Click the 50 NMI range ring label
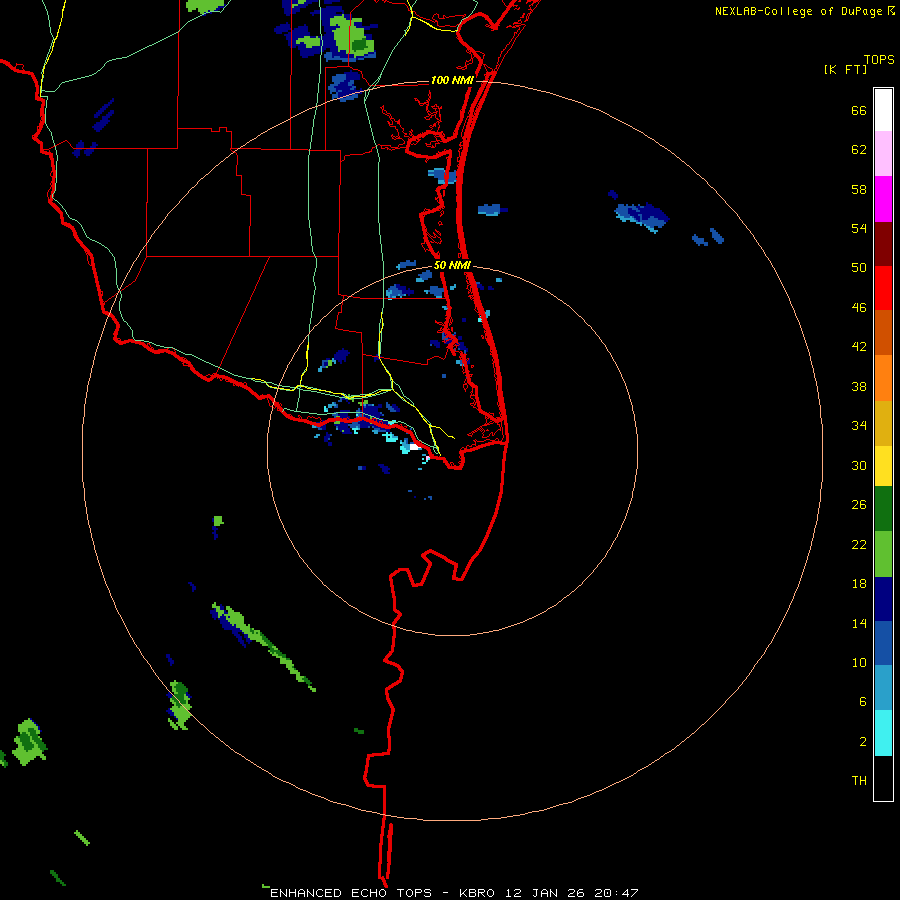 pos(452,265)
